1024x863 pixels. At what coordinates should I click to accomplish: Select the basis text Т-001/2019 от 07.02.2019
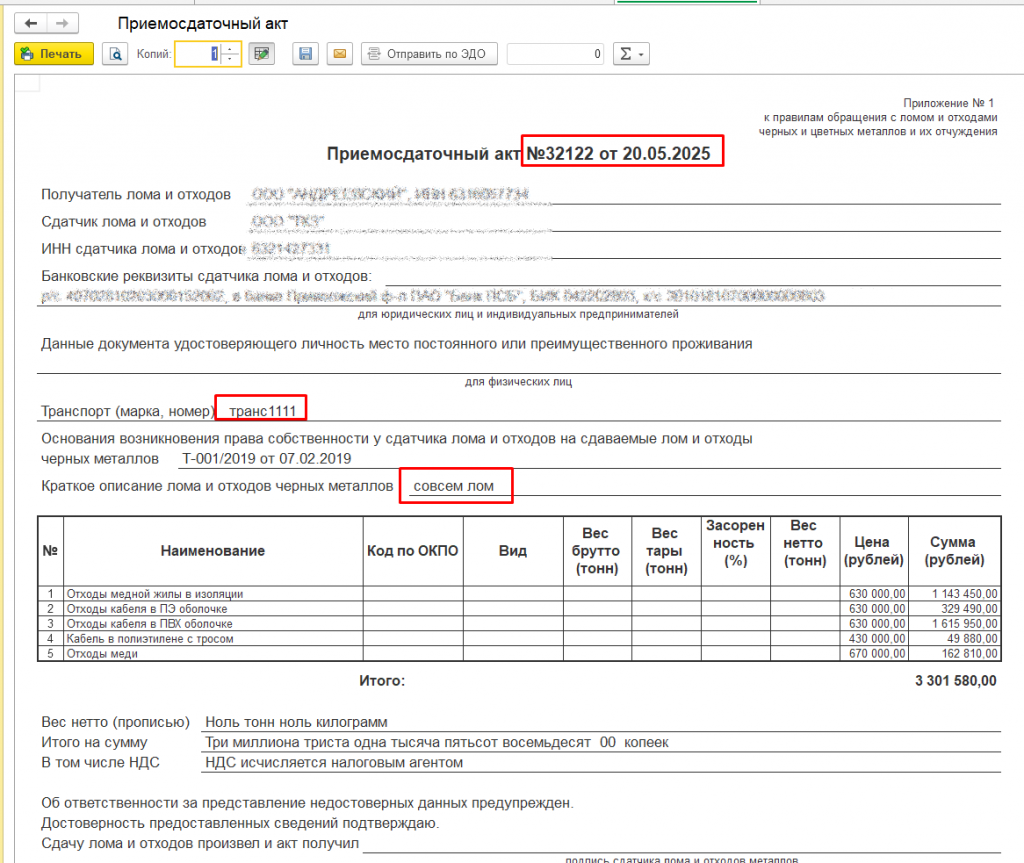coord(266,459)
